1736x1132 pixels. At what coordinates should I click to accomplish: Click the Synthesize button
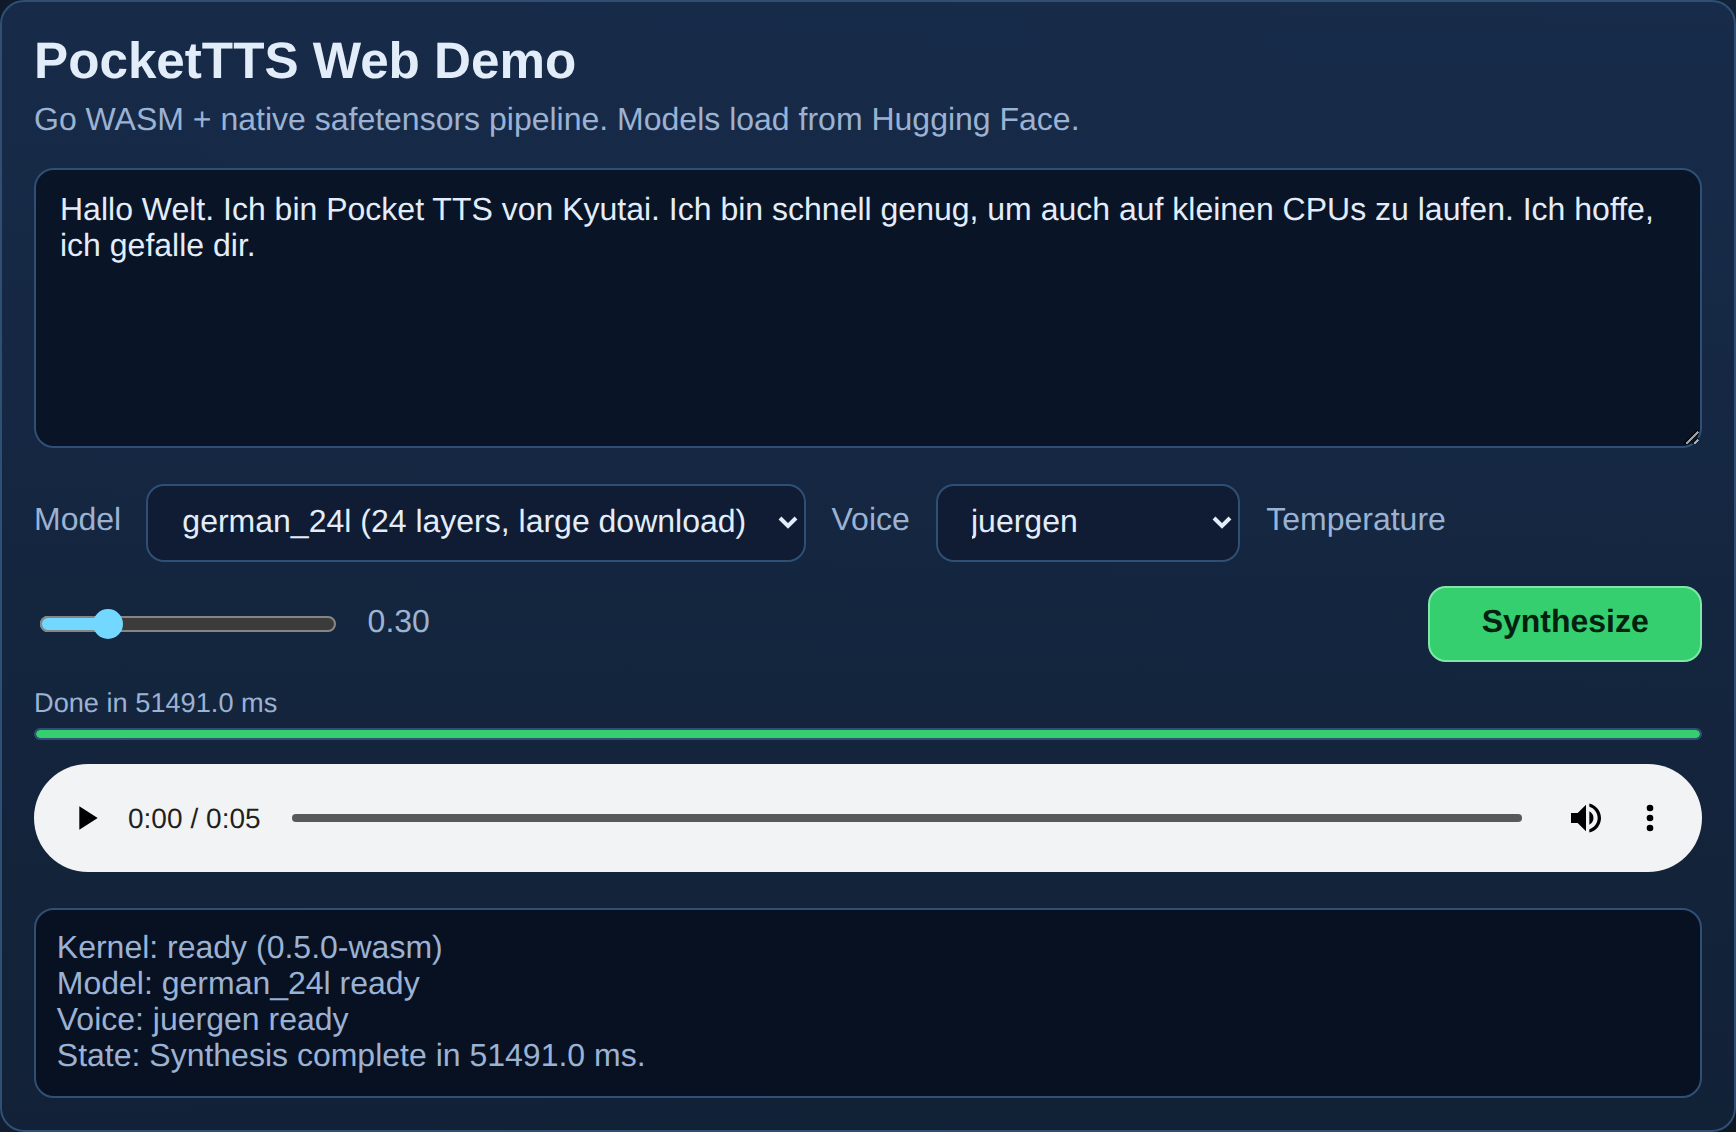(1564, 623)
